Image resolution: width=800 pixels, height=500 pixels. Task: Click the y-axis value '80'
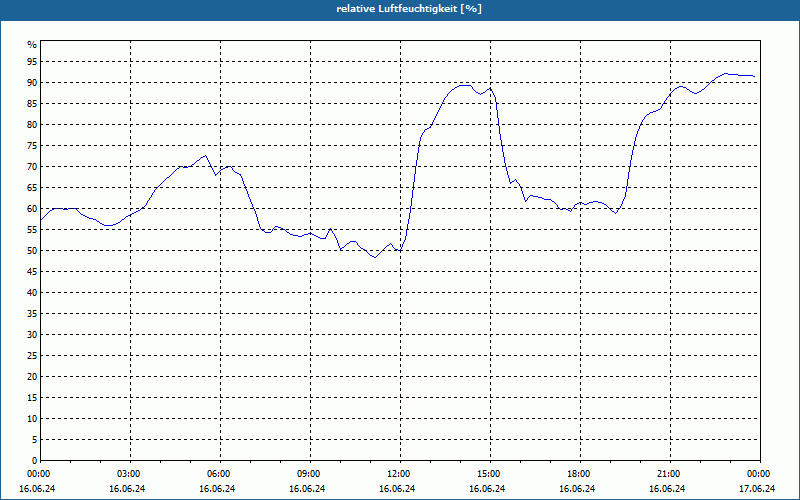[x=32, y=124]
